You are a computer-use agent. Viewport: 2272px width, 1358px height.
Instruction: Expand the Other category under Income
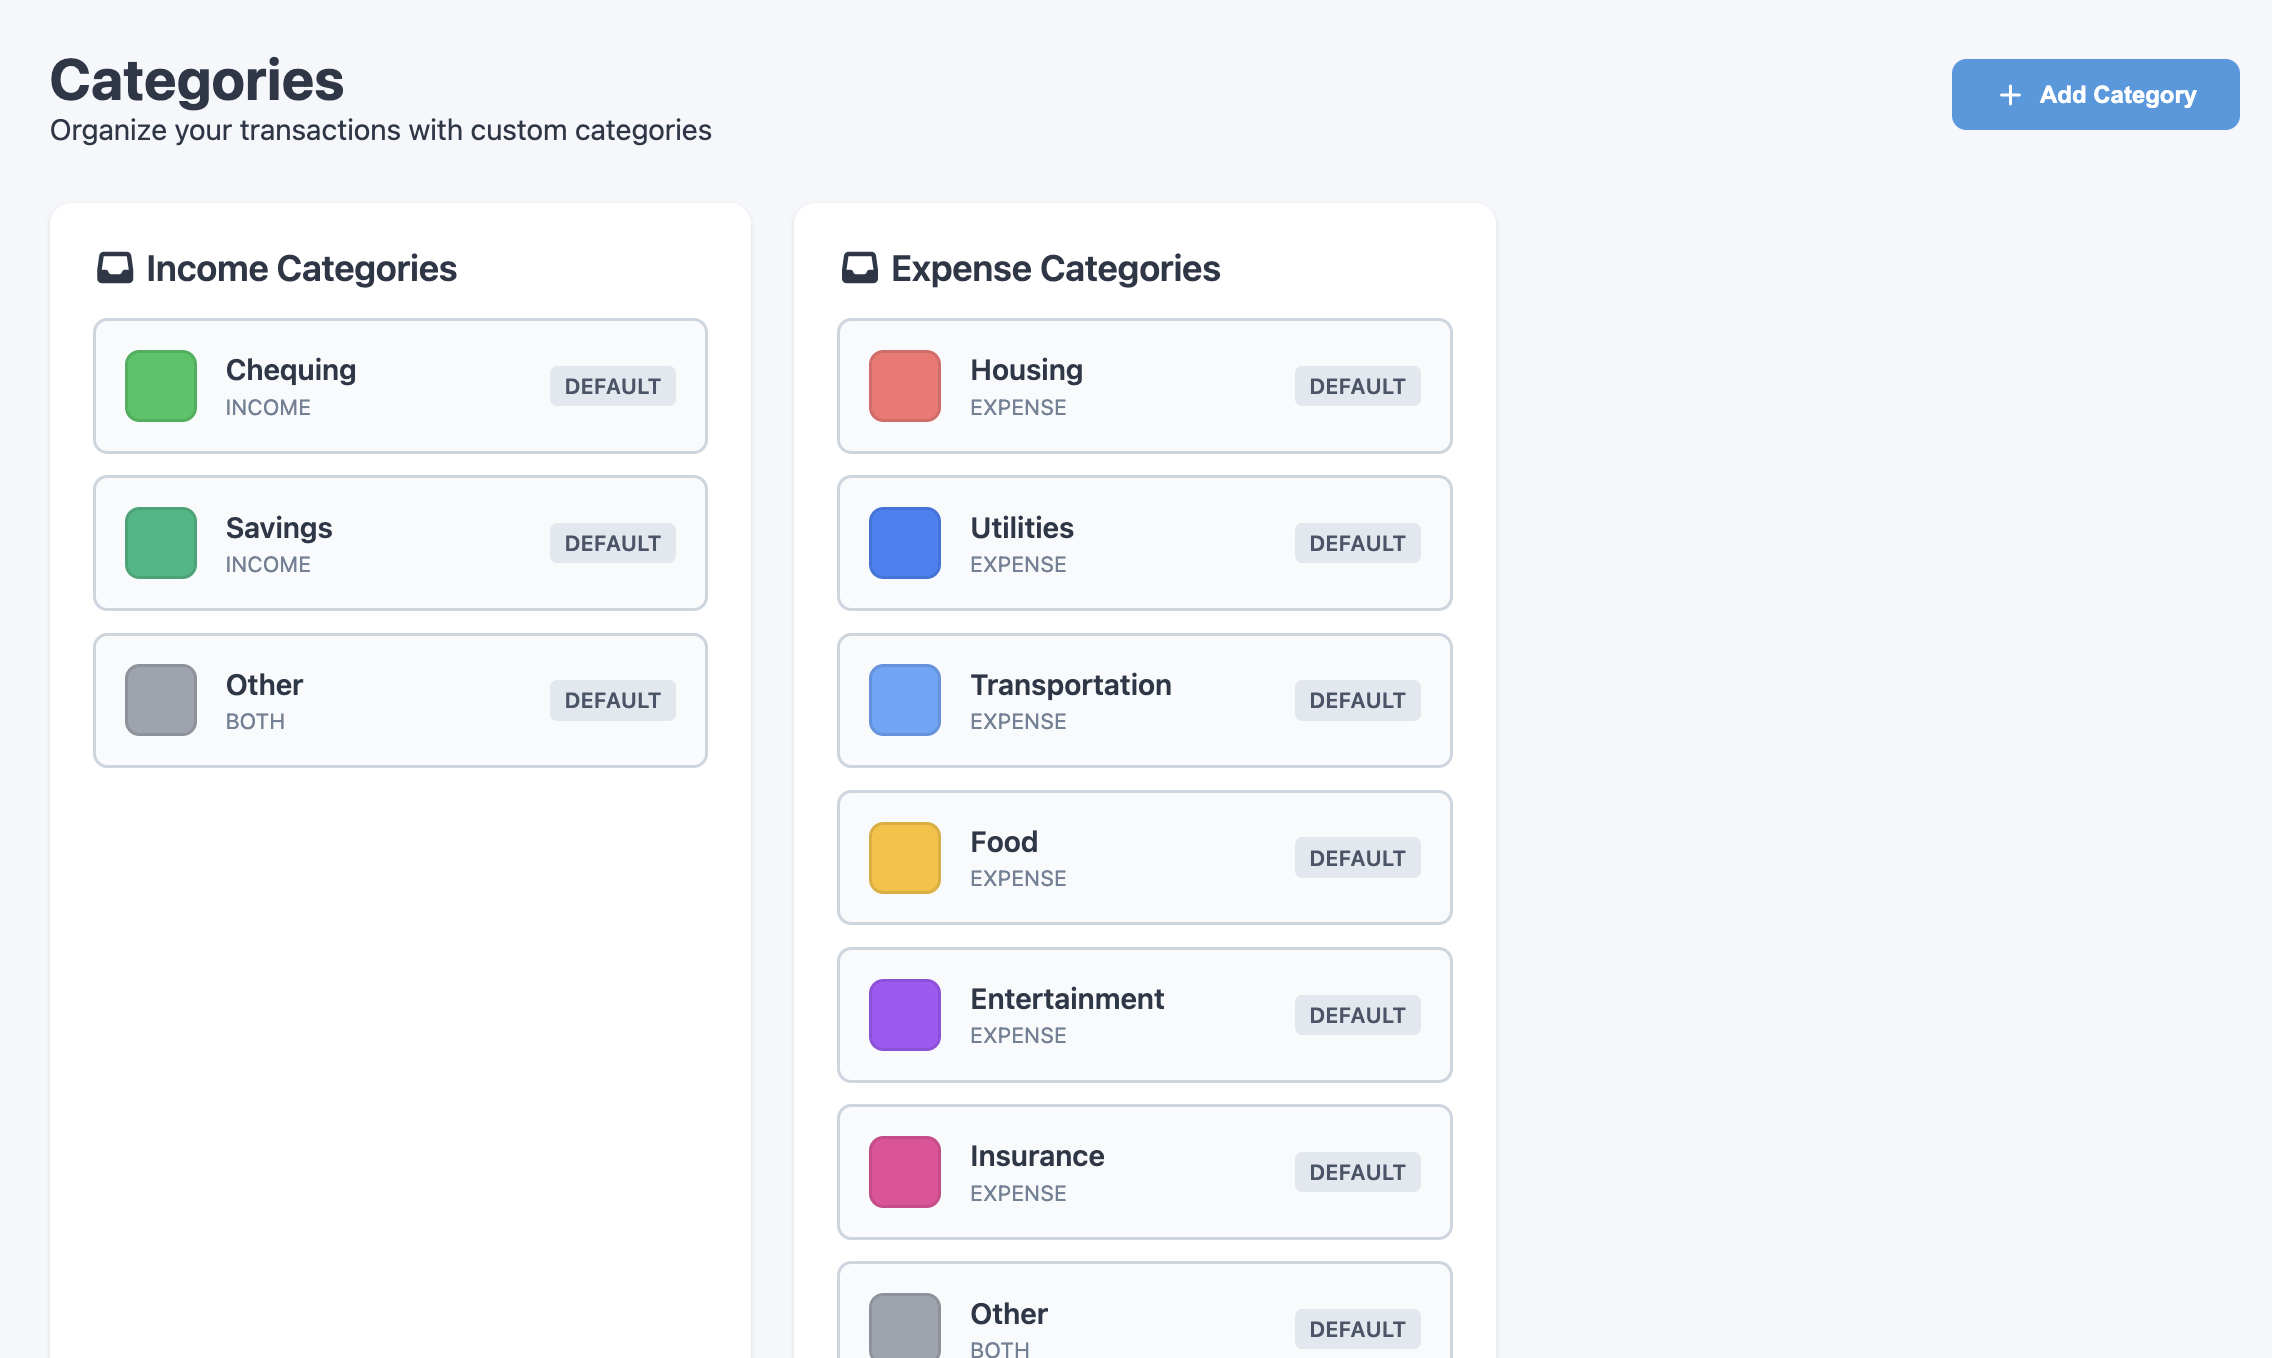399,700
